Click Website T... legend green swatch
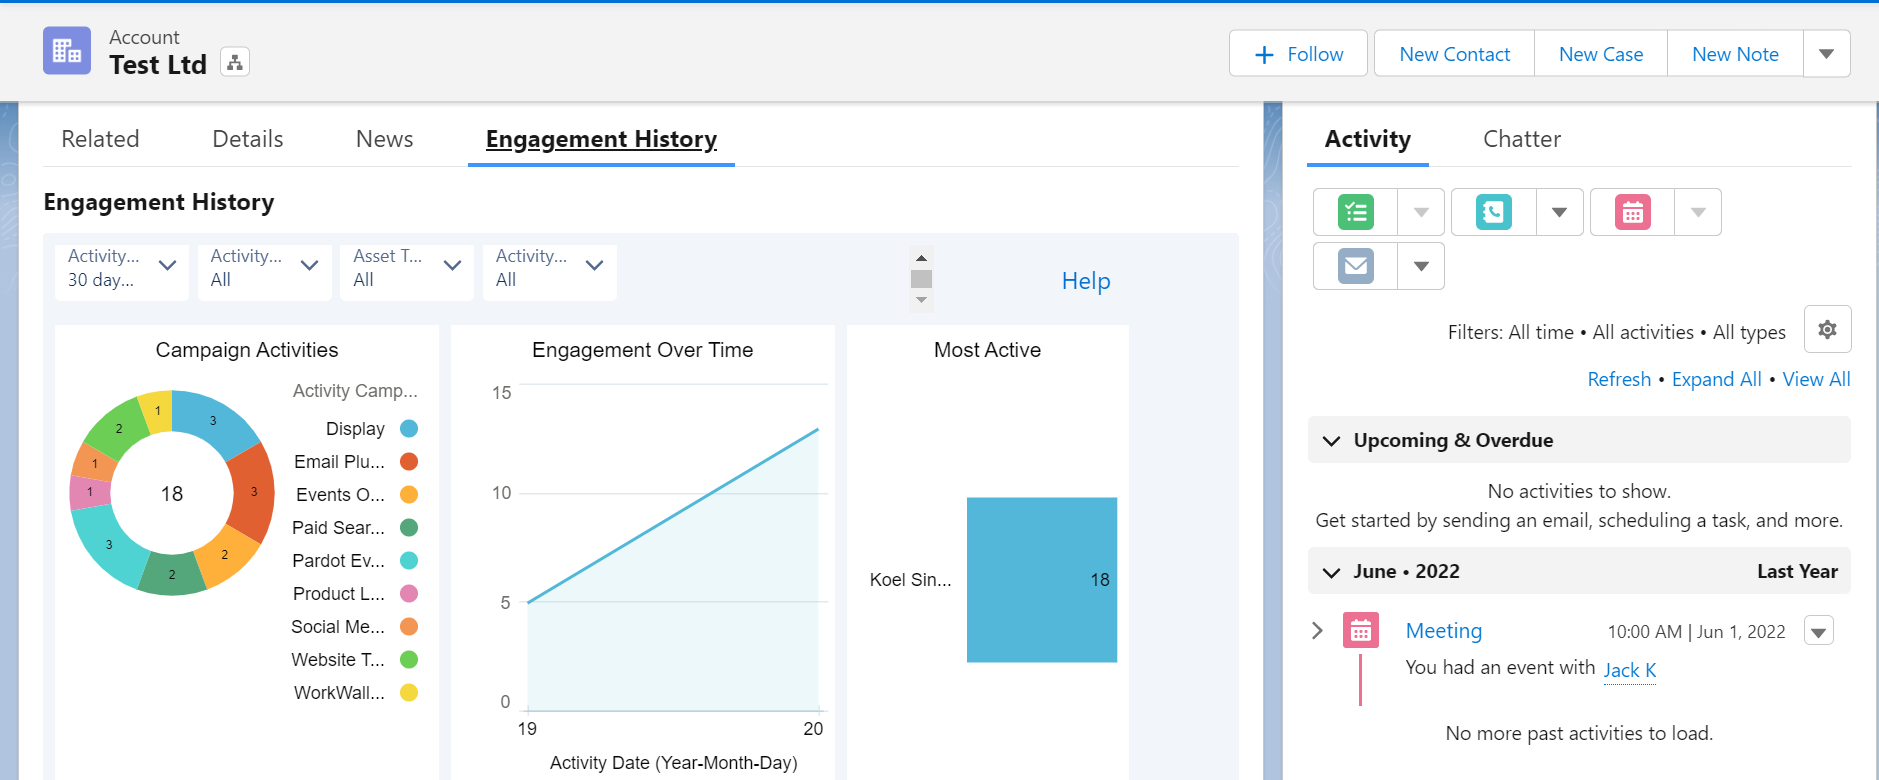The image size is (1879, 780). [x=409, y=660]
